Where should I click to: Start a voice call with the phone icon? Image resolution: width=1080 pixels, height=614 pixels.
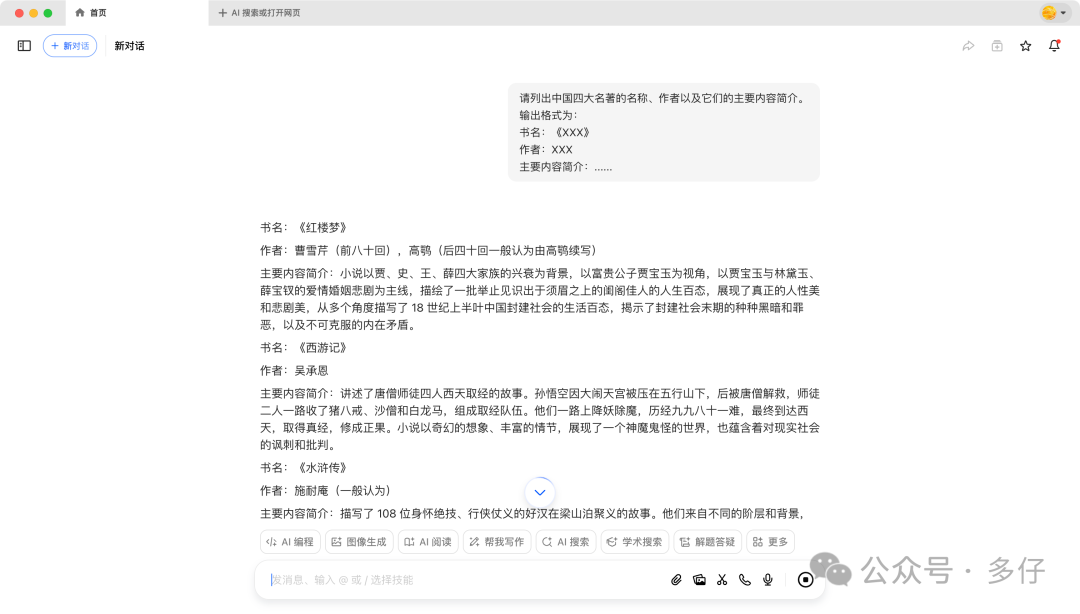[x=745, y=580]
